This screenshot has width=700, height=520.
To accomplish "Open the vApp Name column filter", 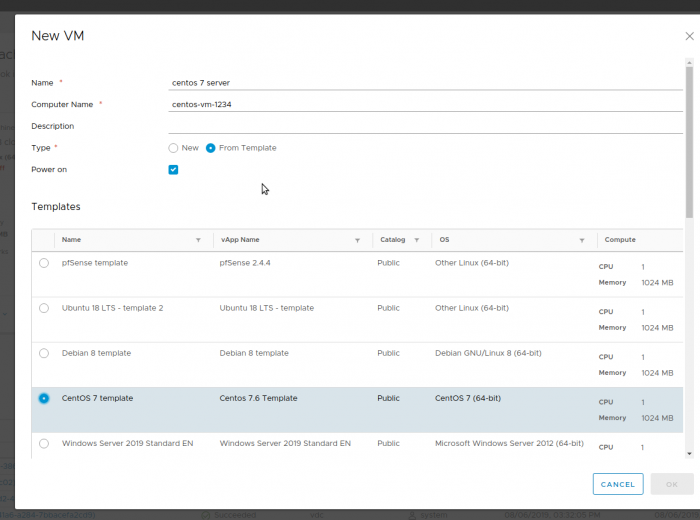I will 357,240.
